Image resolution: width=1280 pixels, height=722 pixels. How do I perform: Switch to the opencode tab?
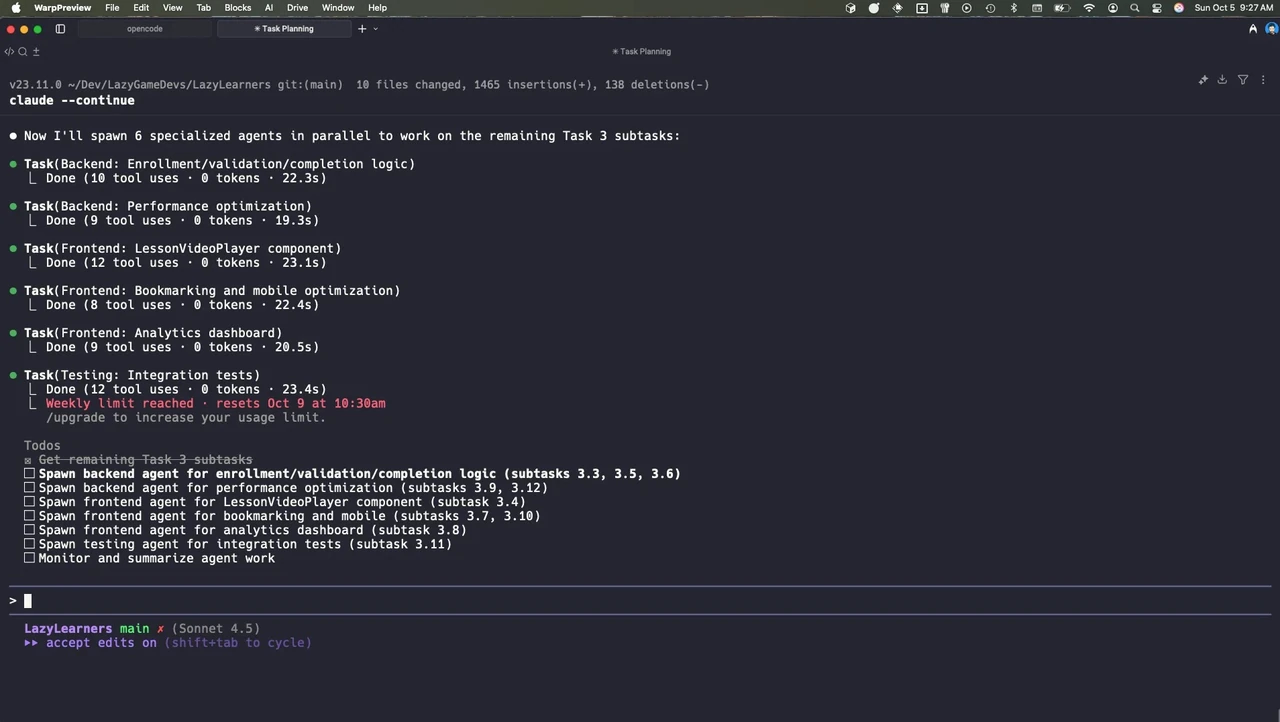click(x=145, y=29)
